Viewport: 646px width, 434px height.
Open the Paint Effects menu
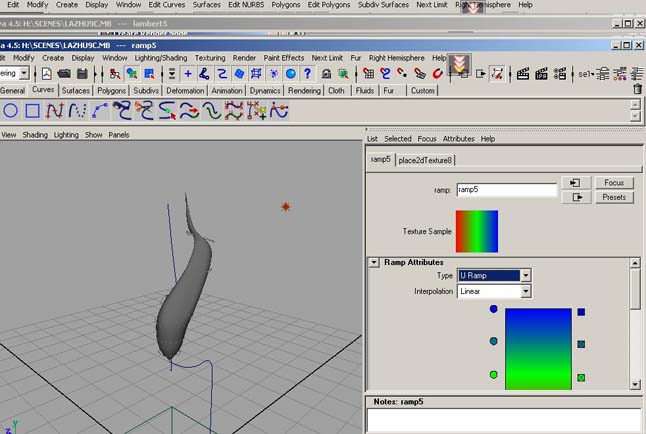(284, 58)
